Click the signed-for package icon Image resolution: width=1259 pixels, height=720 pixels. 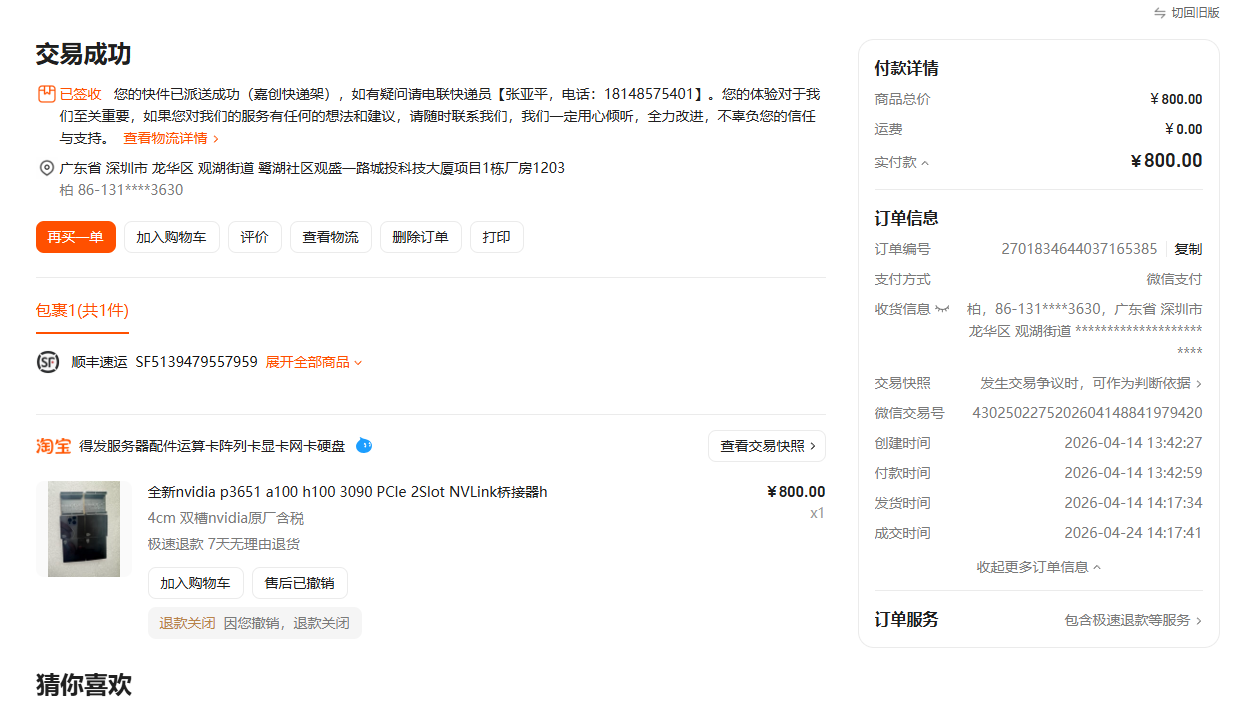(x=46, y=94)
